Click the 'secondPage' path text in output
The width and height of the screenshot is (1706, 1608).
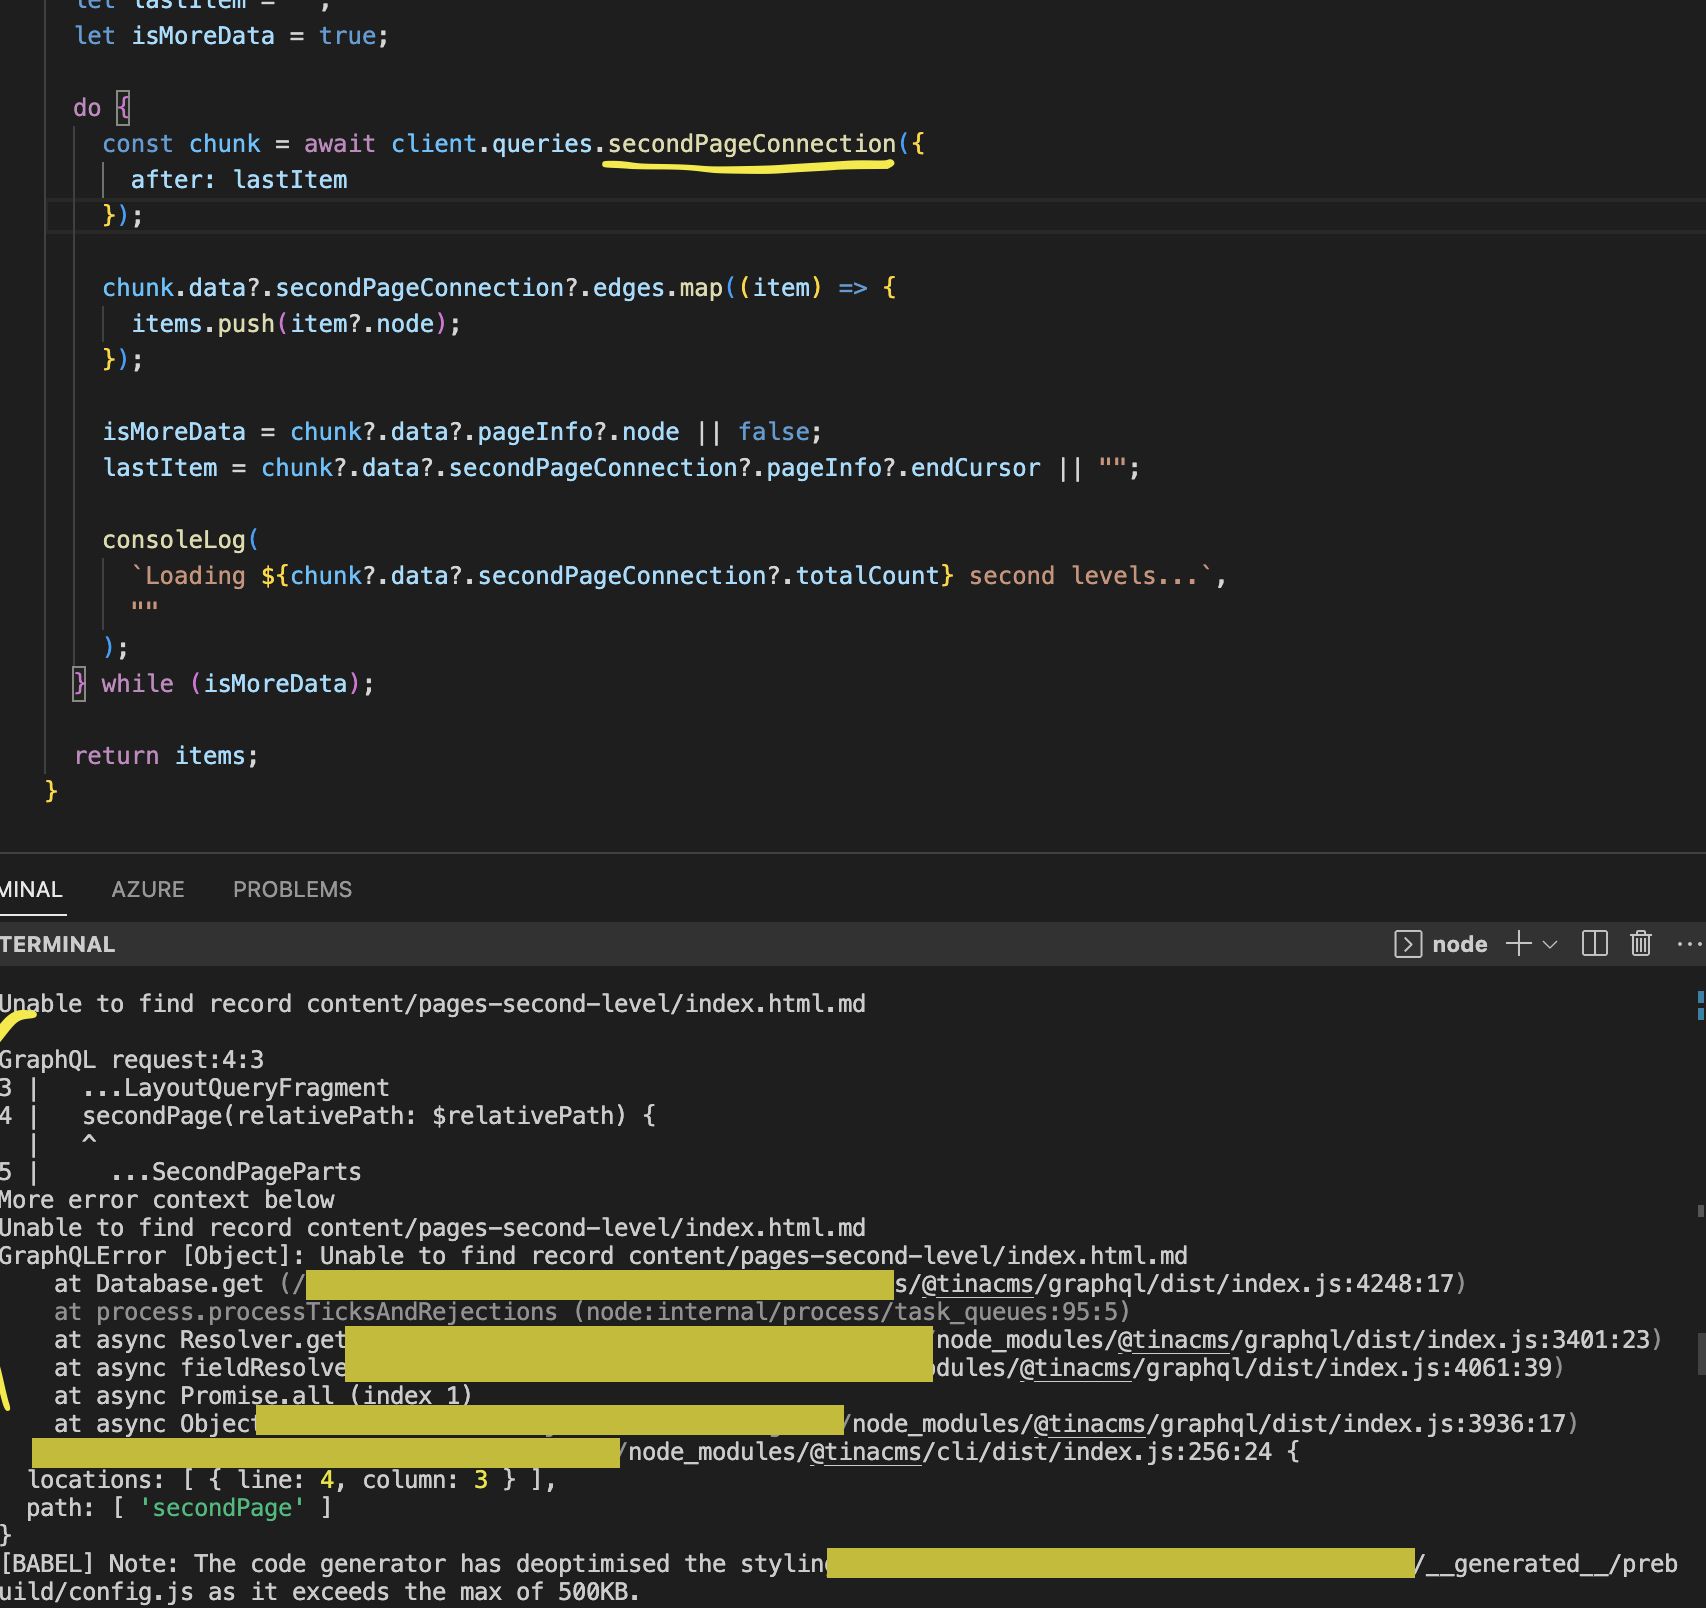click(222, 1508)
